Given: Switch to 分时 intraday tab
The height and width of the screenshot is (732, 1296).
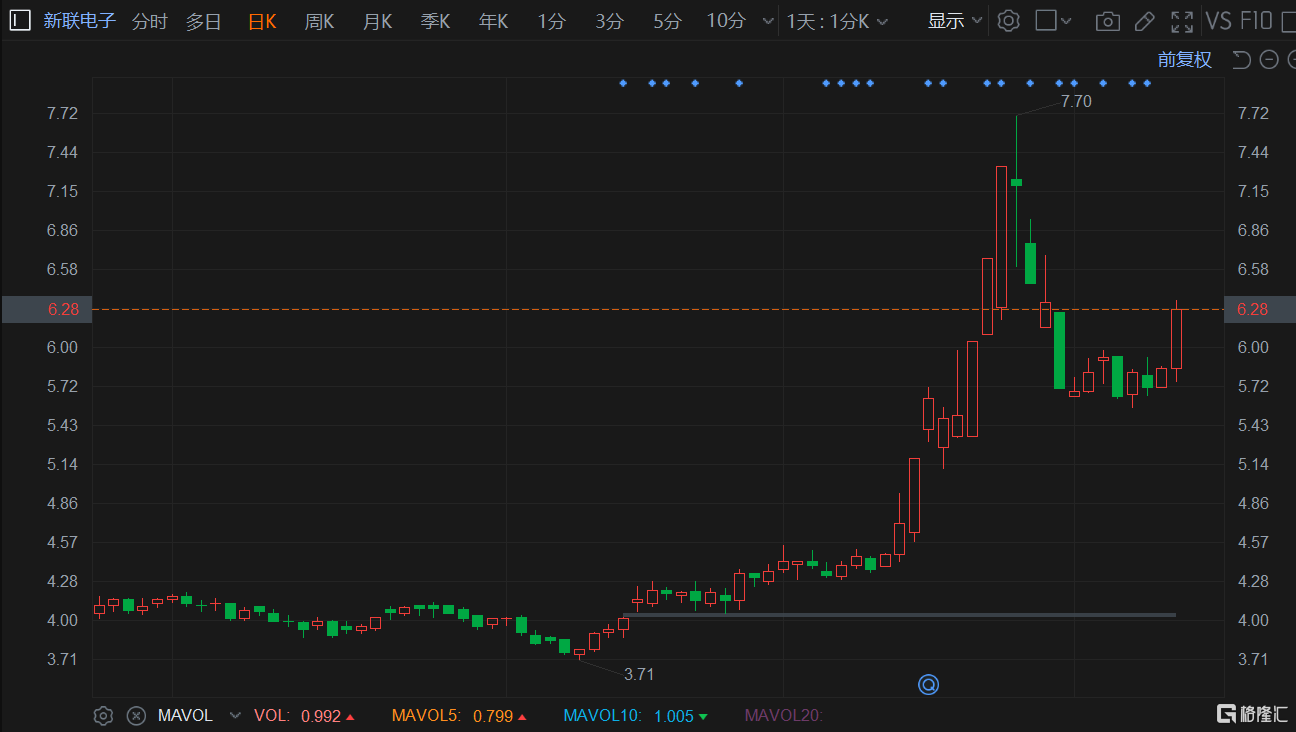Looking at the screenshot, I should pyautogui.click(x=149, y=21).
